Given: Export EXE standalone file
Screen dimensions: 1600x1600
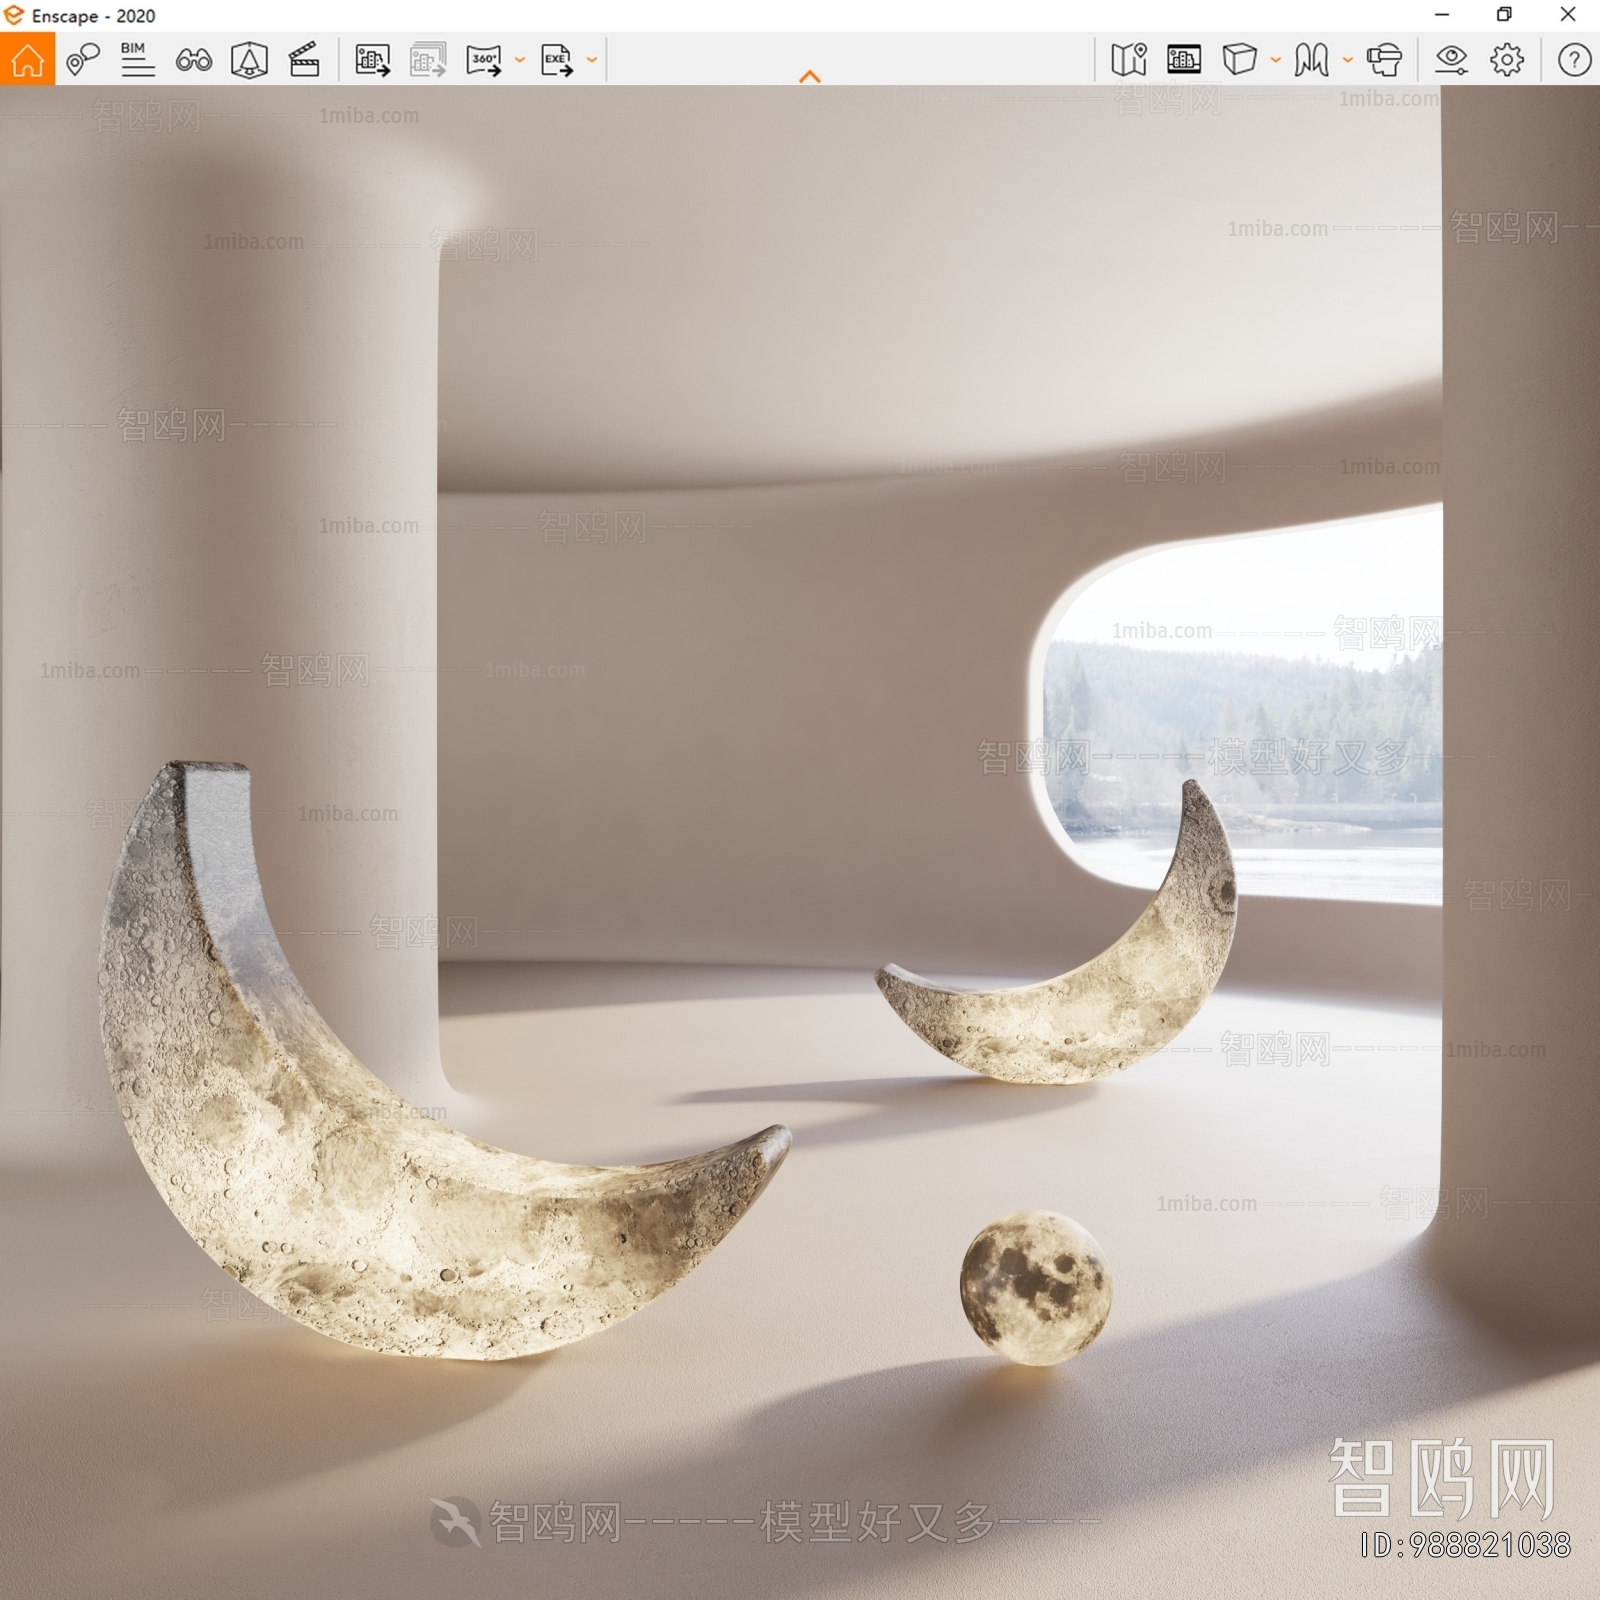Looking at the screenshot, I should [557, 60].
